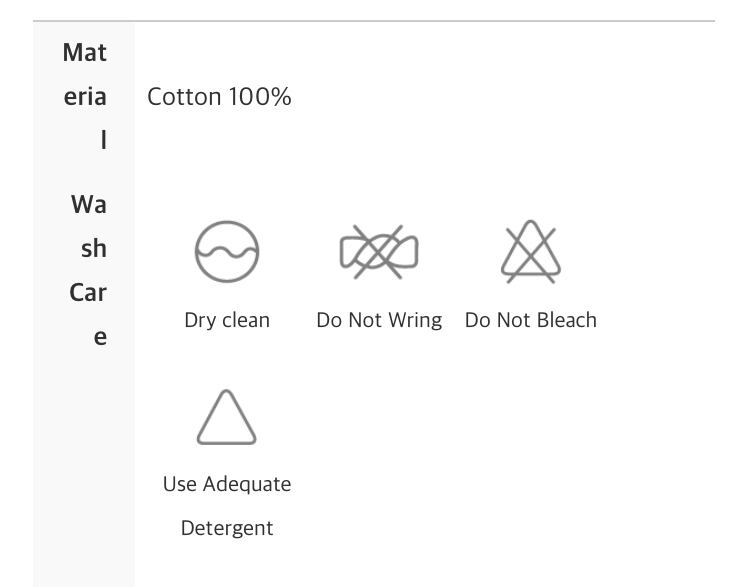Click the Dry clean circle icon
The width and height of the screenshot is (750, 587).
[227, 251]
